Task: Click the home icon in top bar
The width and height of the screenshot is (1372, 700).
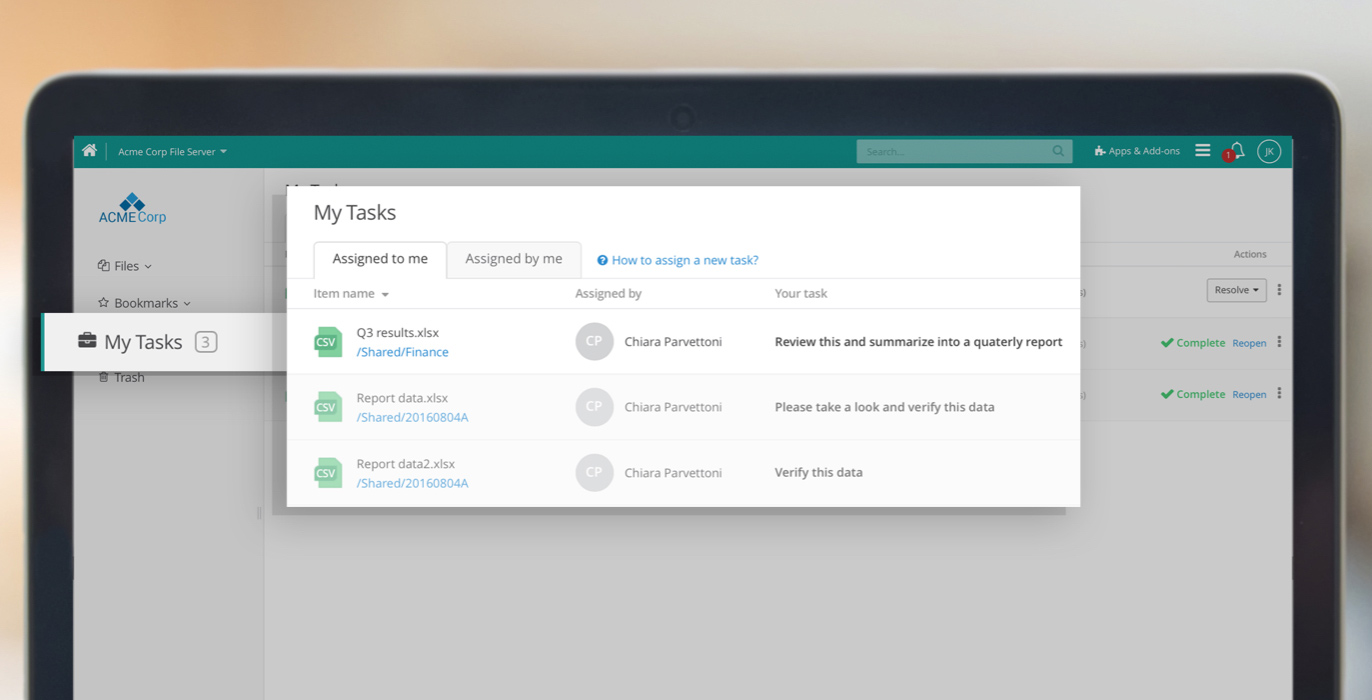Action: (89, 151)
